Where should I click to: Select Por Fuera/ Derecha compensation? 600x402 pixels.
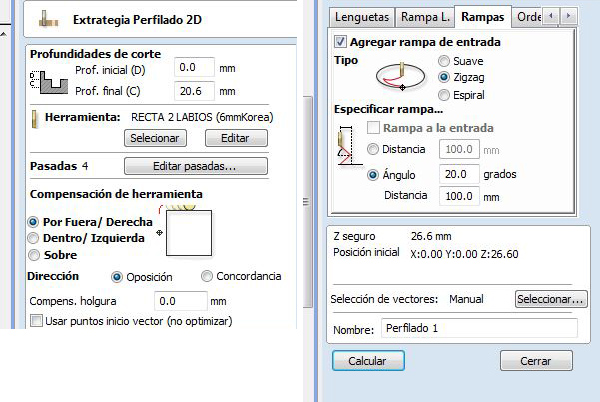click(x=33, y=222)
